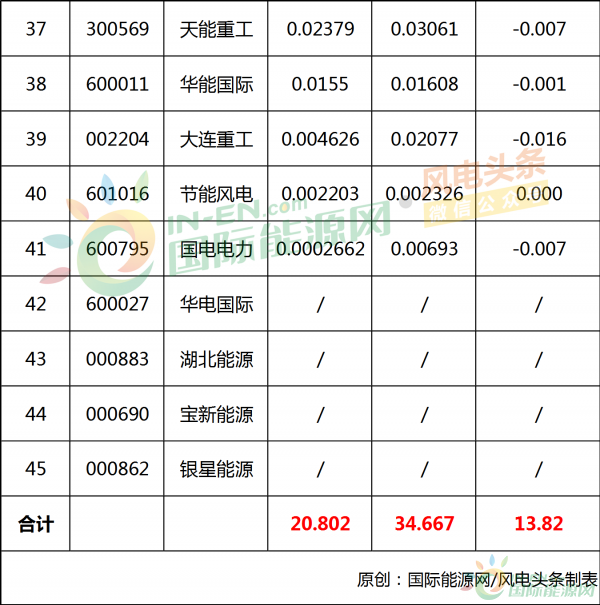Select value 0.01608 cell

[x=424, y=84]
